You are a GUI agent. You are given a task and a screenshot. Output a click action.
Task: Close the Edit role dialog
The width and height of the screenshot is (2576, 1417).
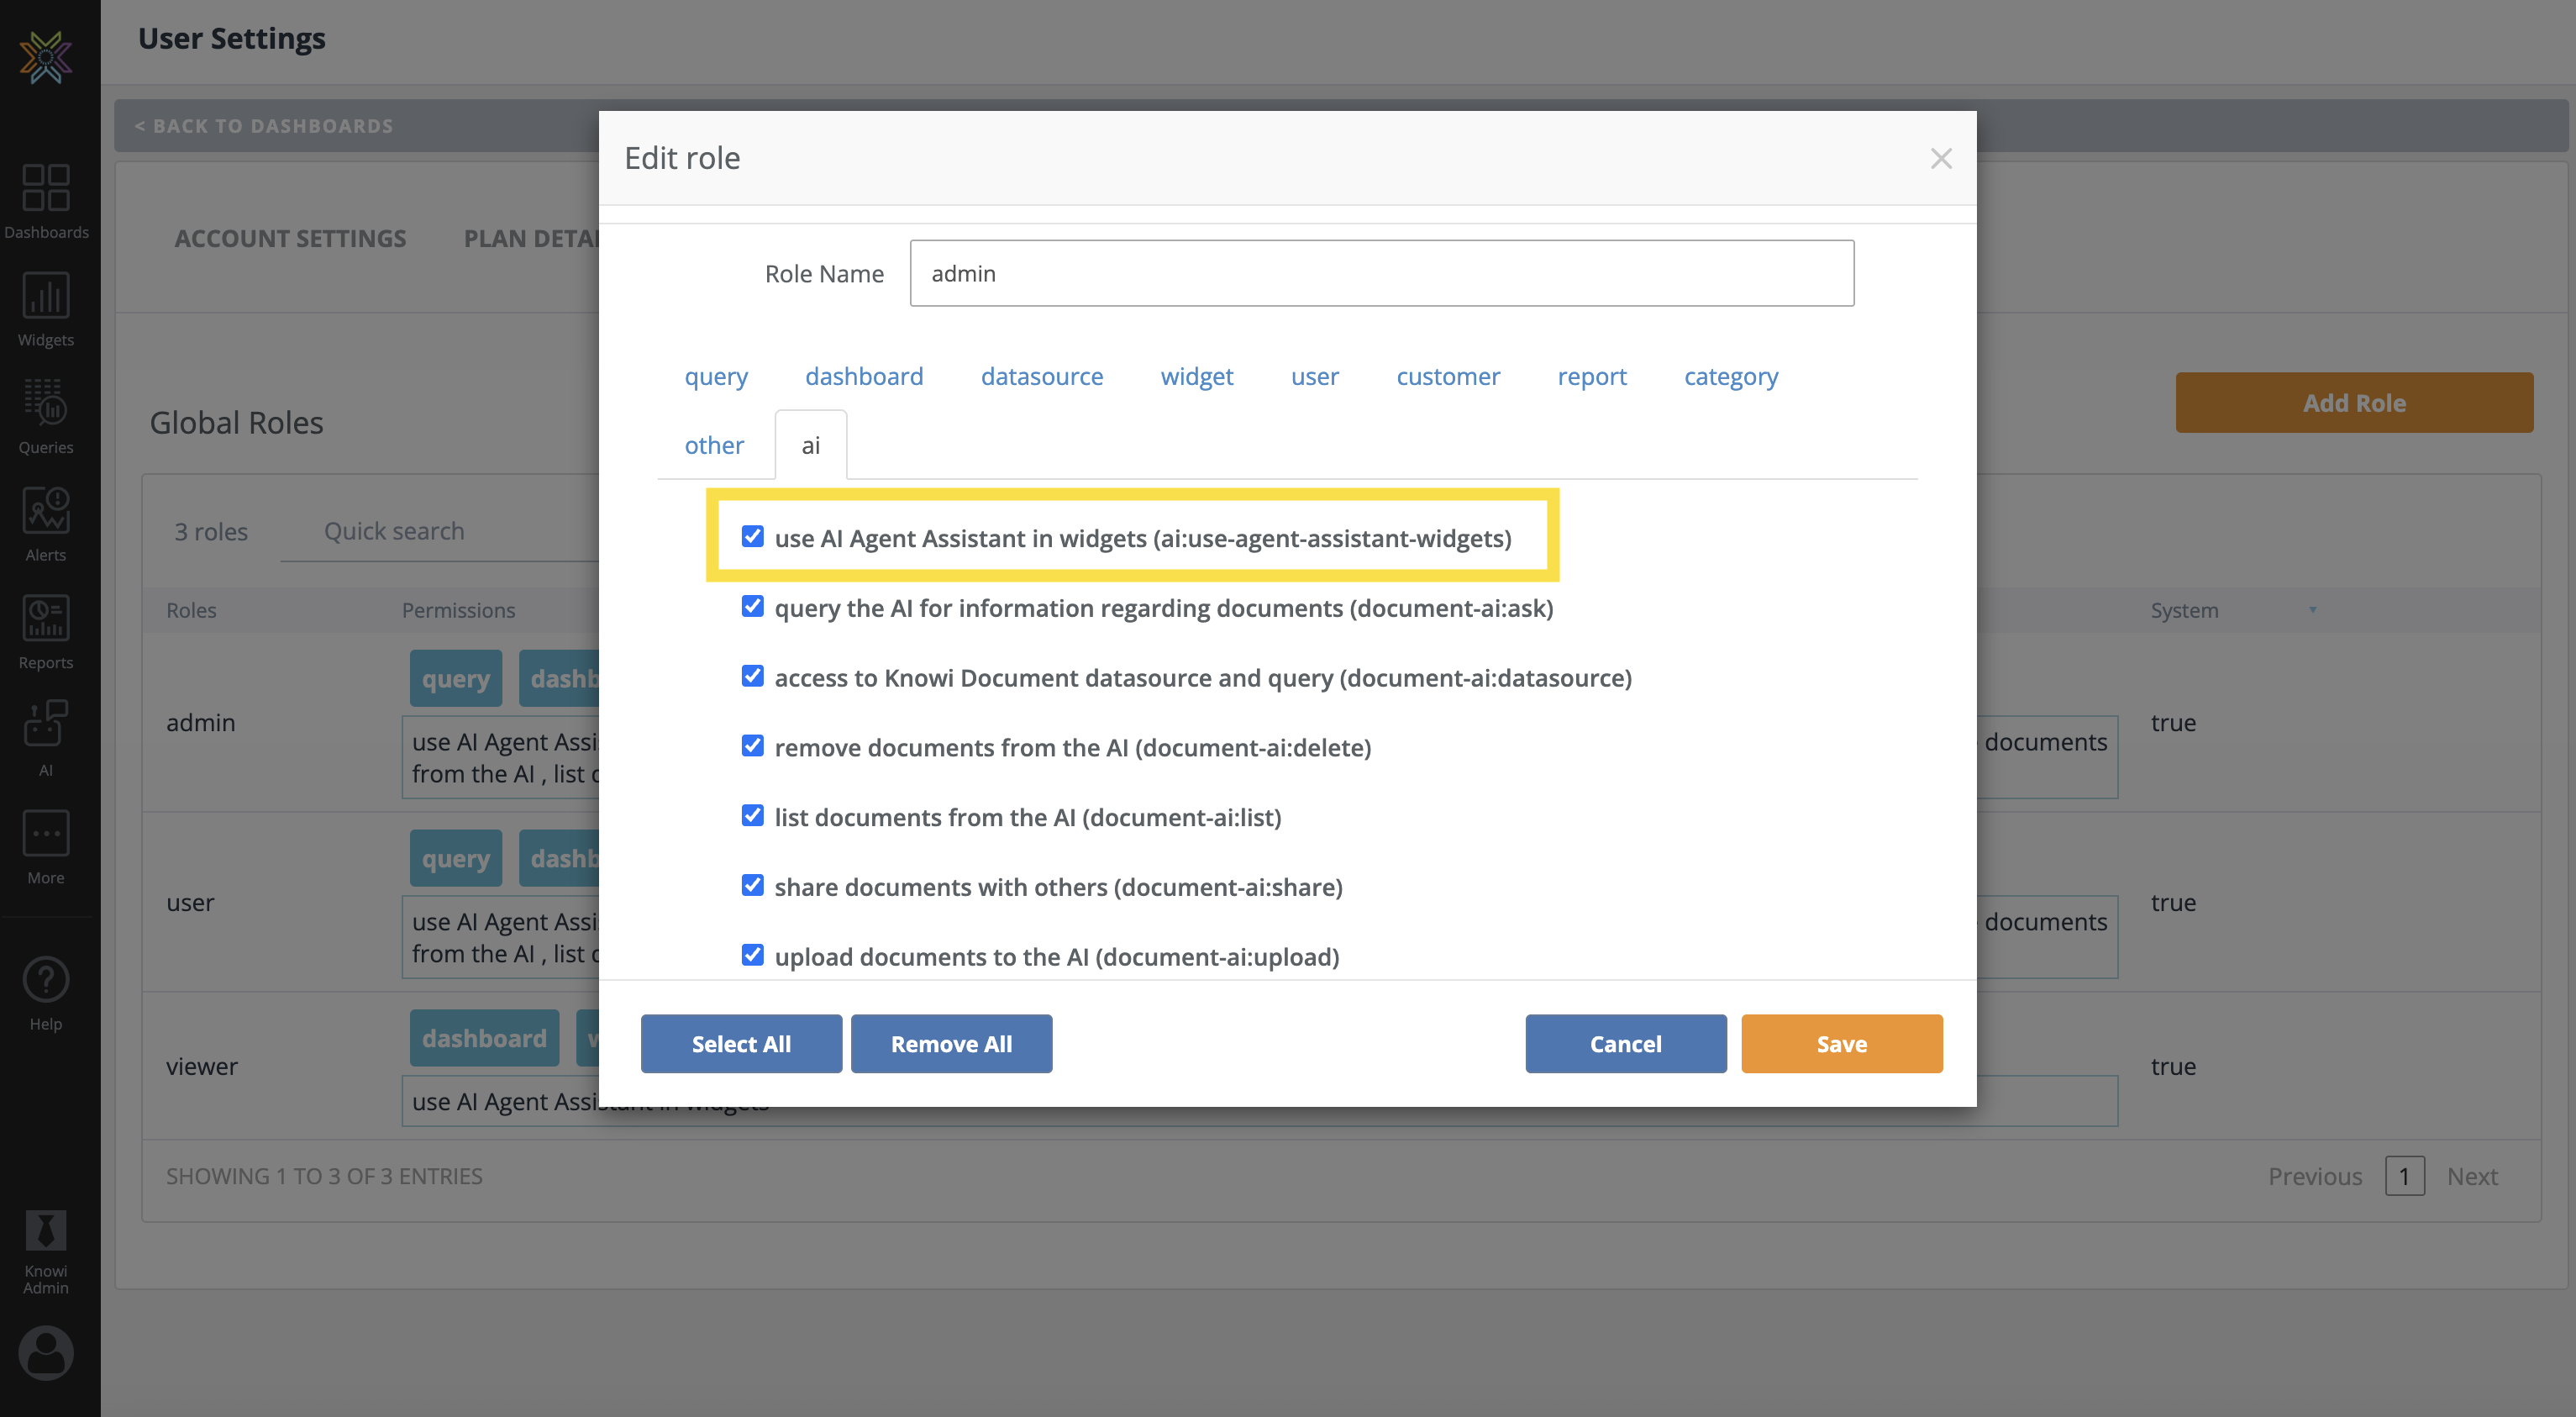click(x=1940, y=158)
